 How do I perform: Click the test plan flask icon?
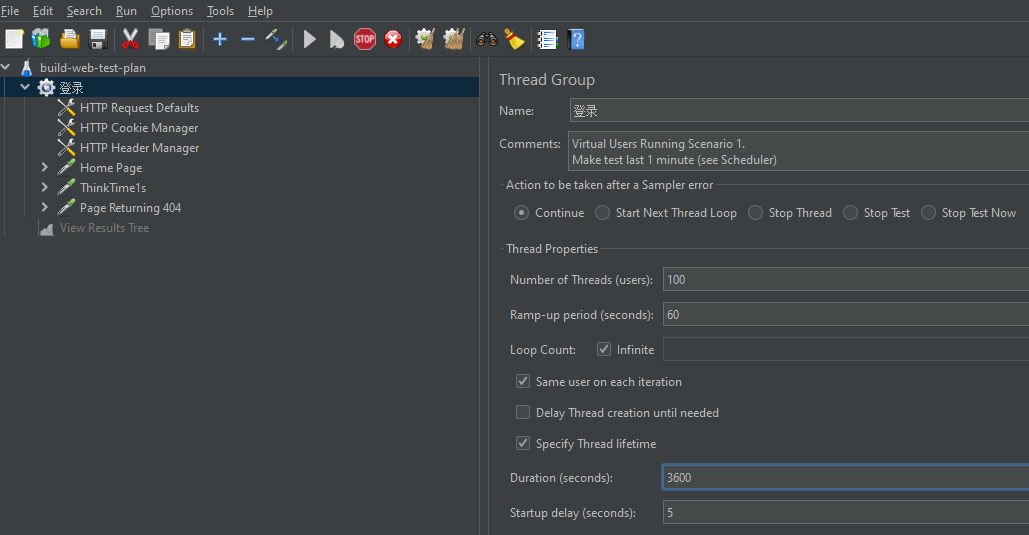tap(27, 68)
